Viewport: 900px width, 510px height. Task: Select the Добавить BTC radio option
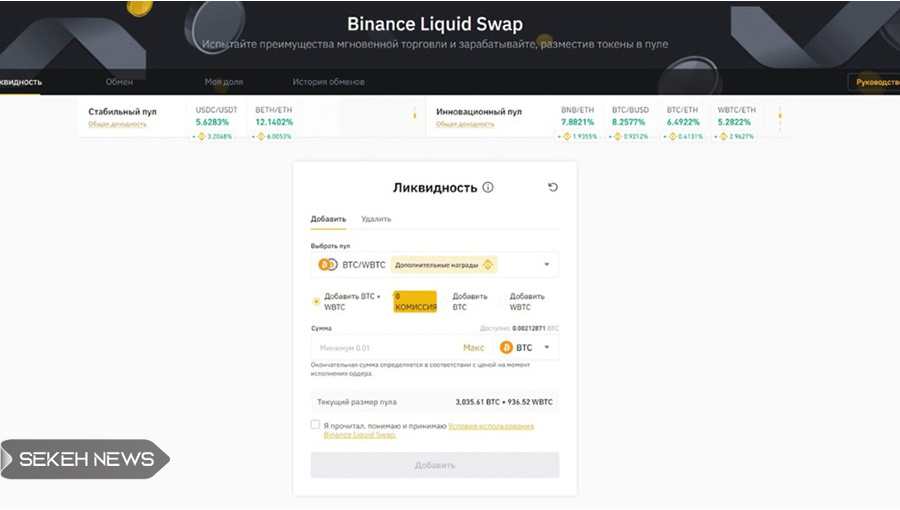(x=445, y=301)
